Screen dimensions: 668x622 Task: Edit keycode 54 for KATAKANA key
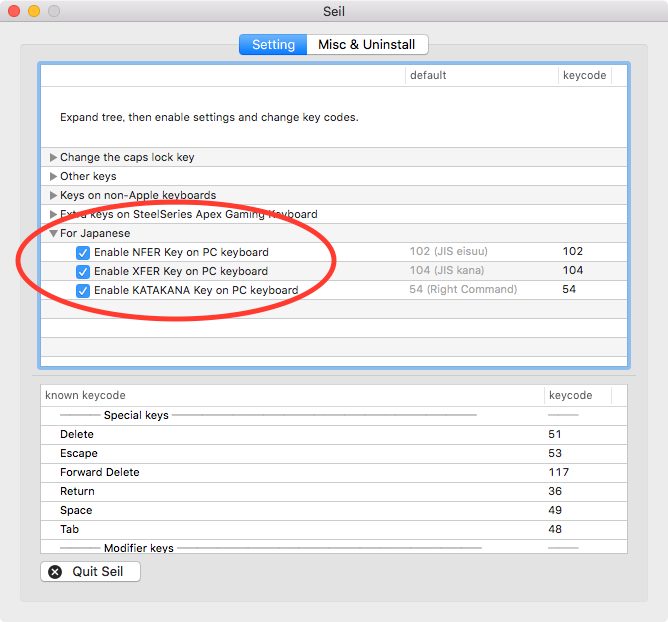click(569, 289)
